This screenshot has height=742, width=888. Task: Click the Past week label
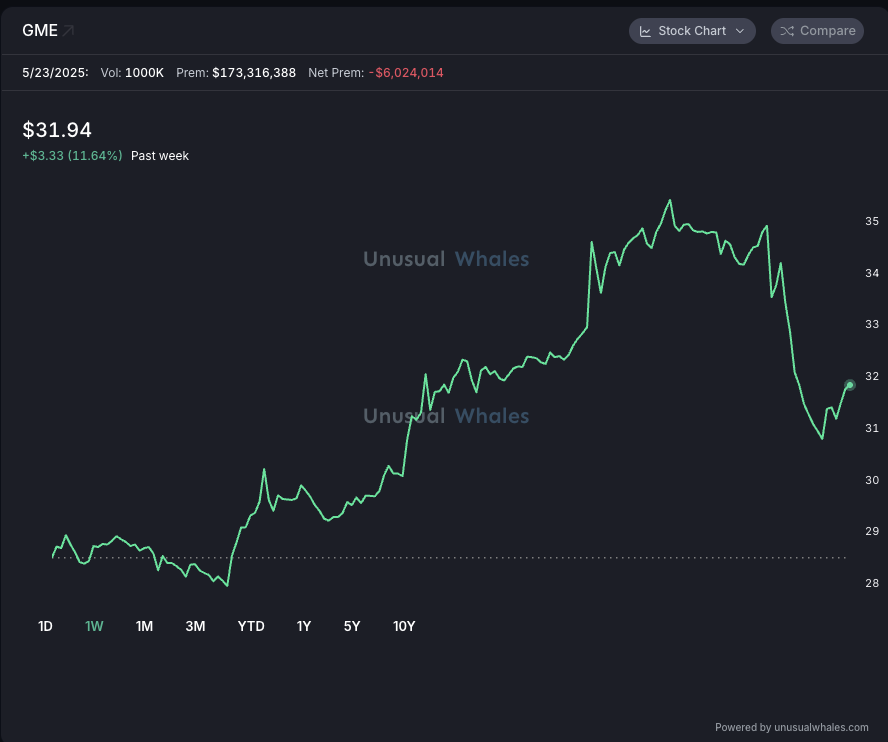click(x=160, y=156)
